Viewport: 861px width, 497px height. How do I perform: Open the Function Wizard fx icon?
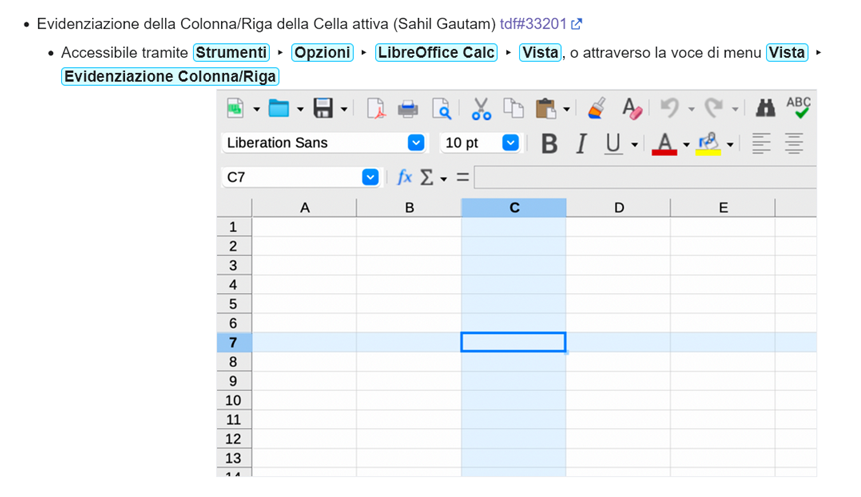pos(404,177)
